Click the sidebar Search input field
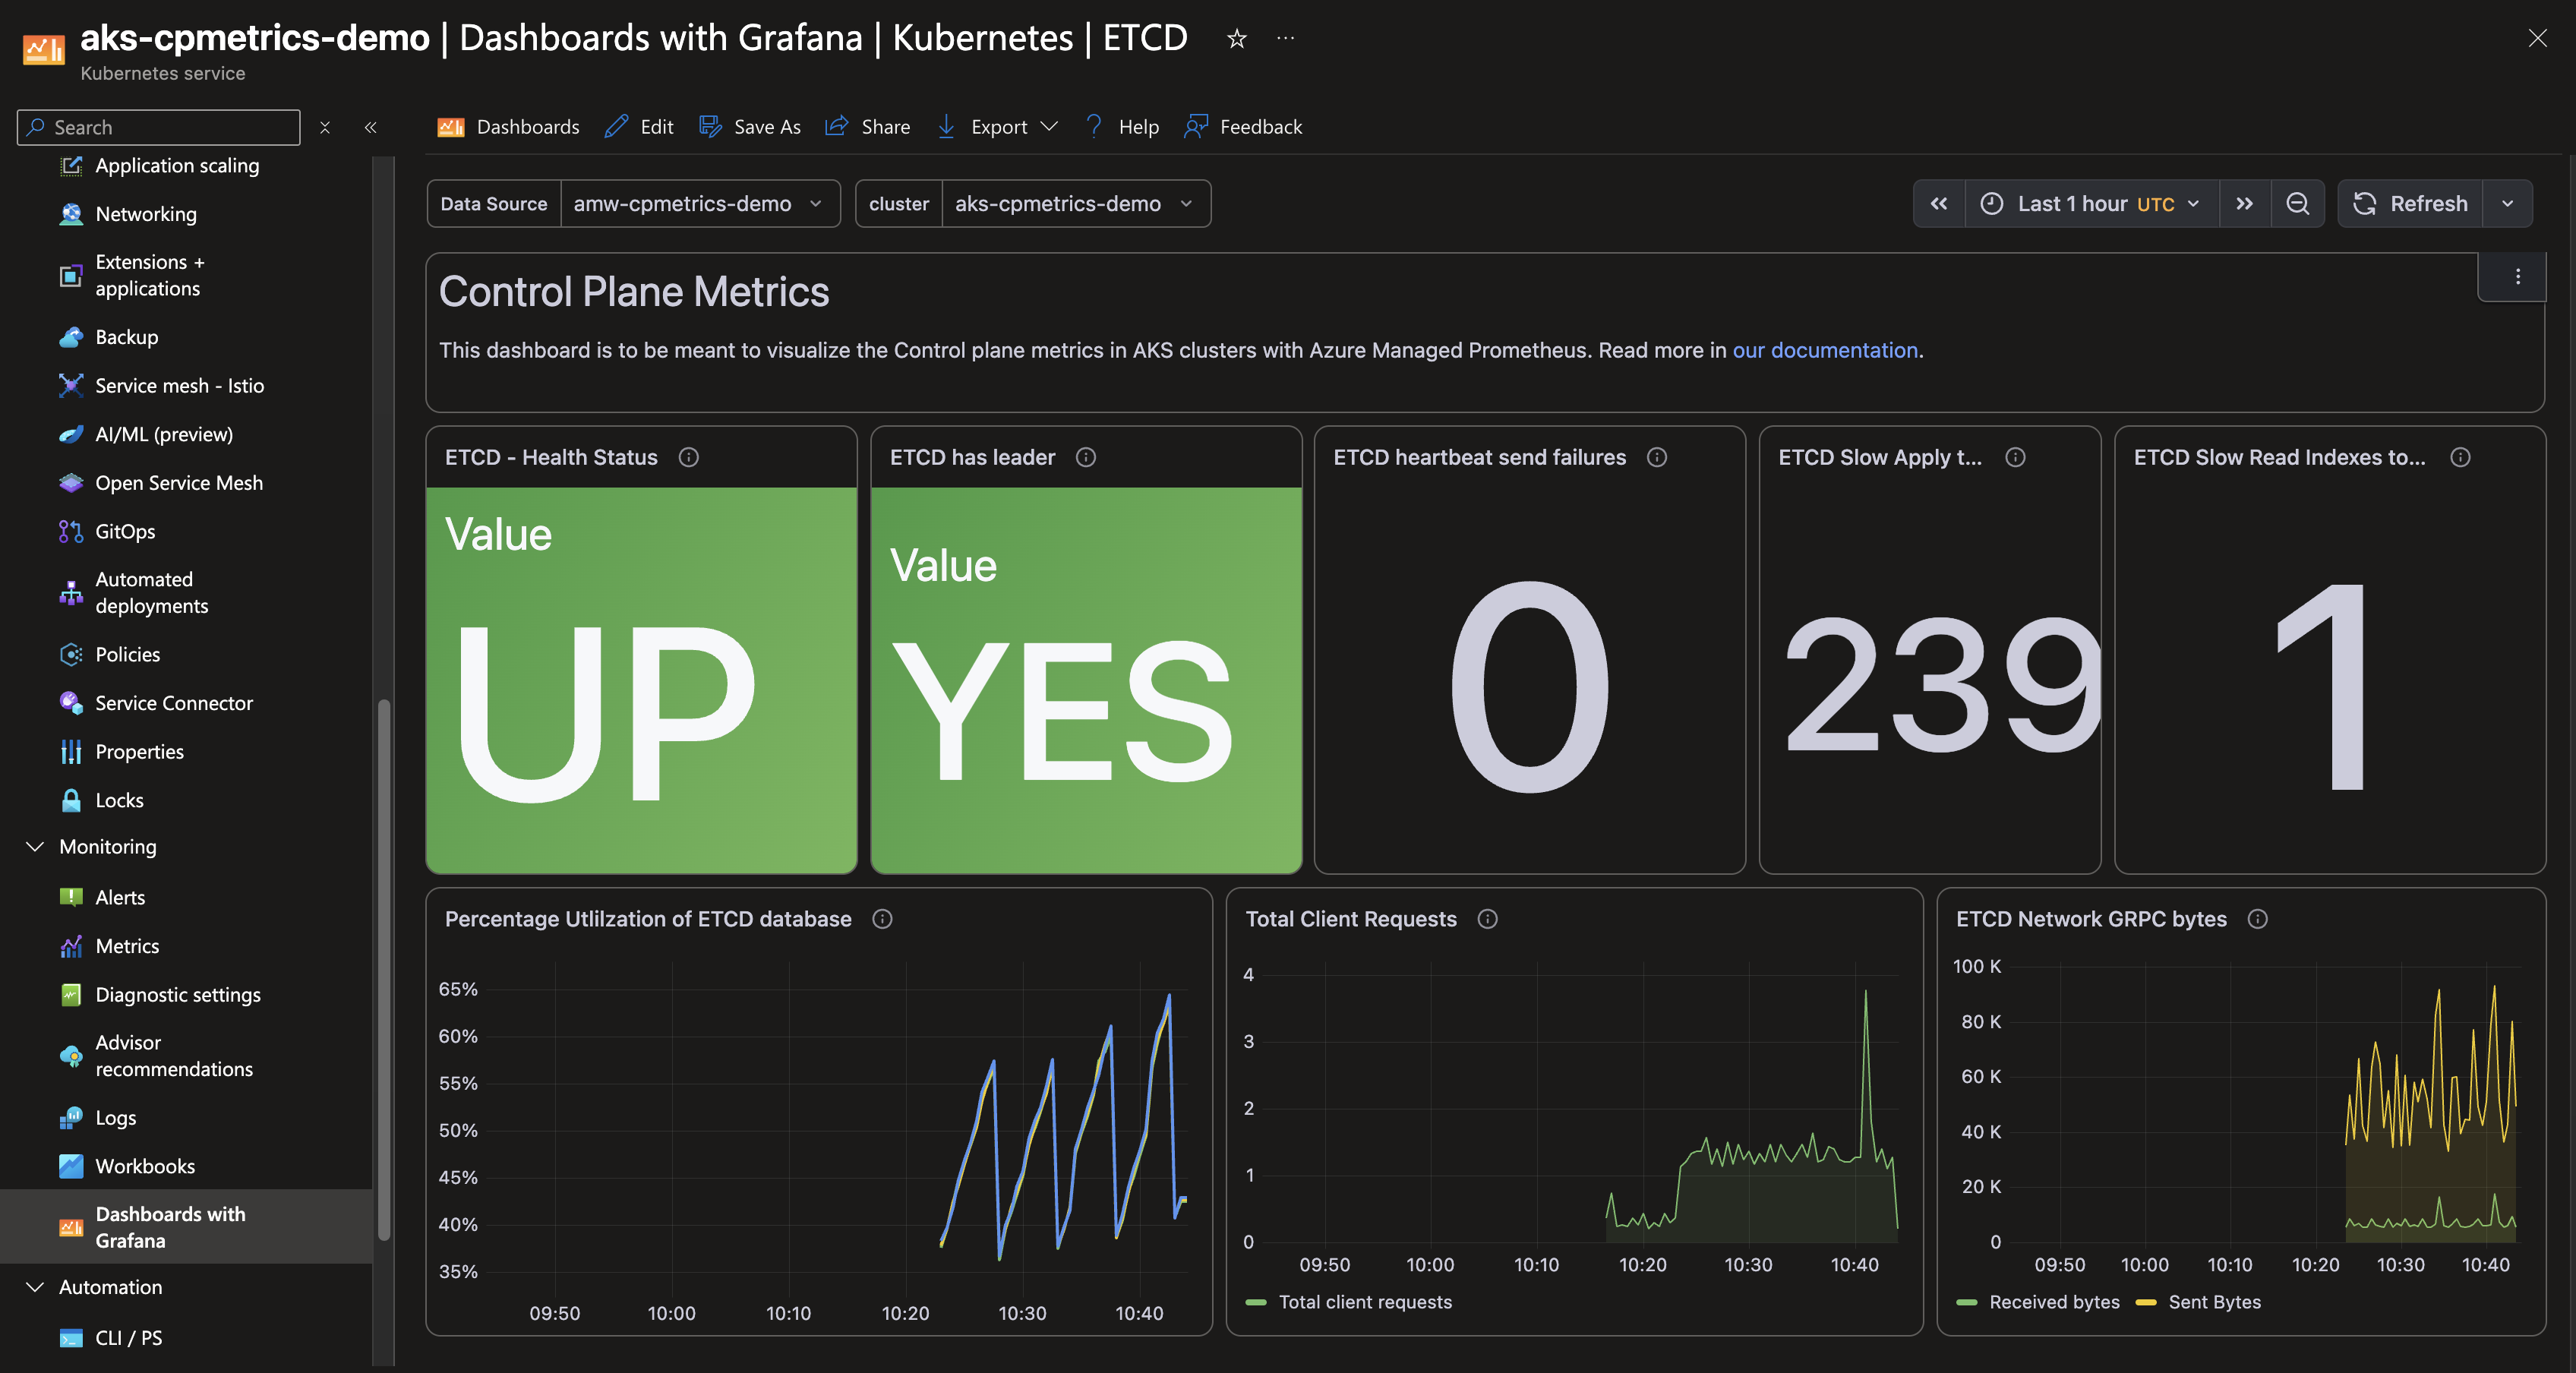Screen dimensions: 2576x1373 pyautogui.click(x=158, y=127)
